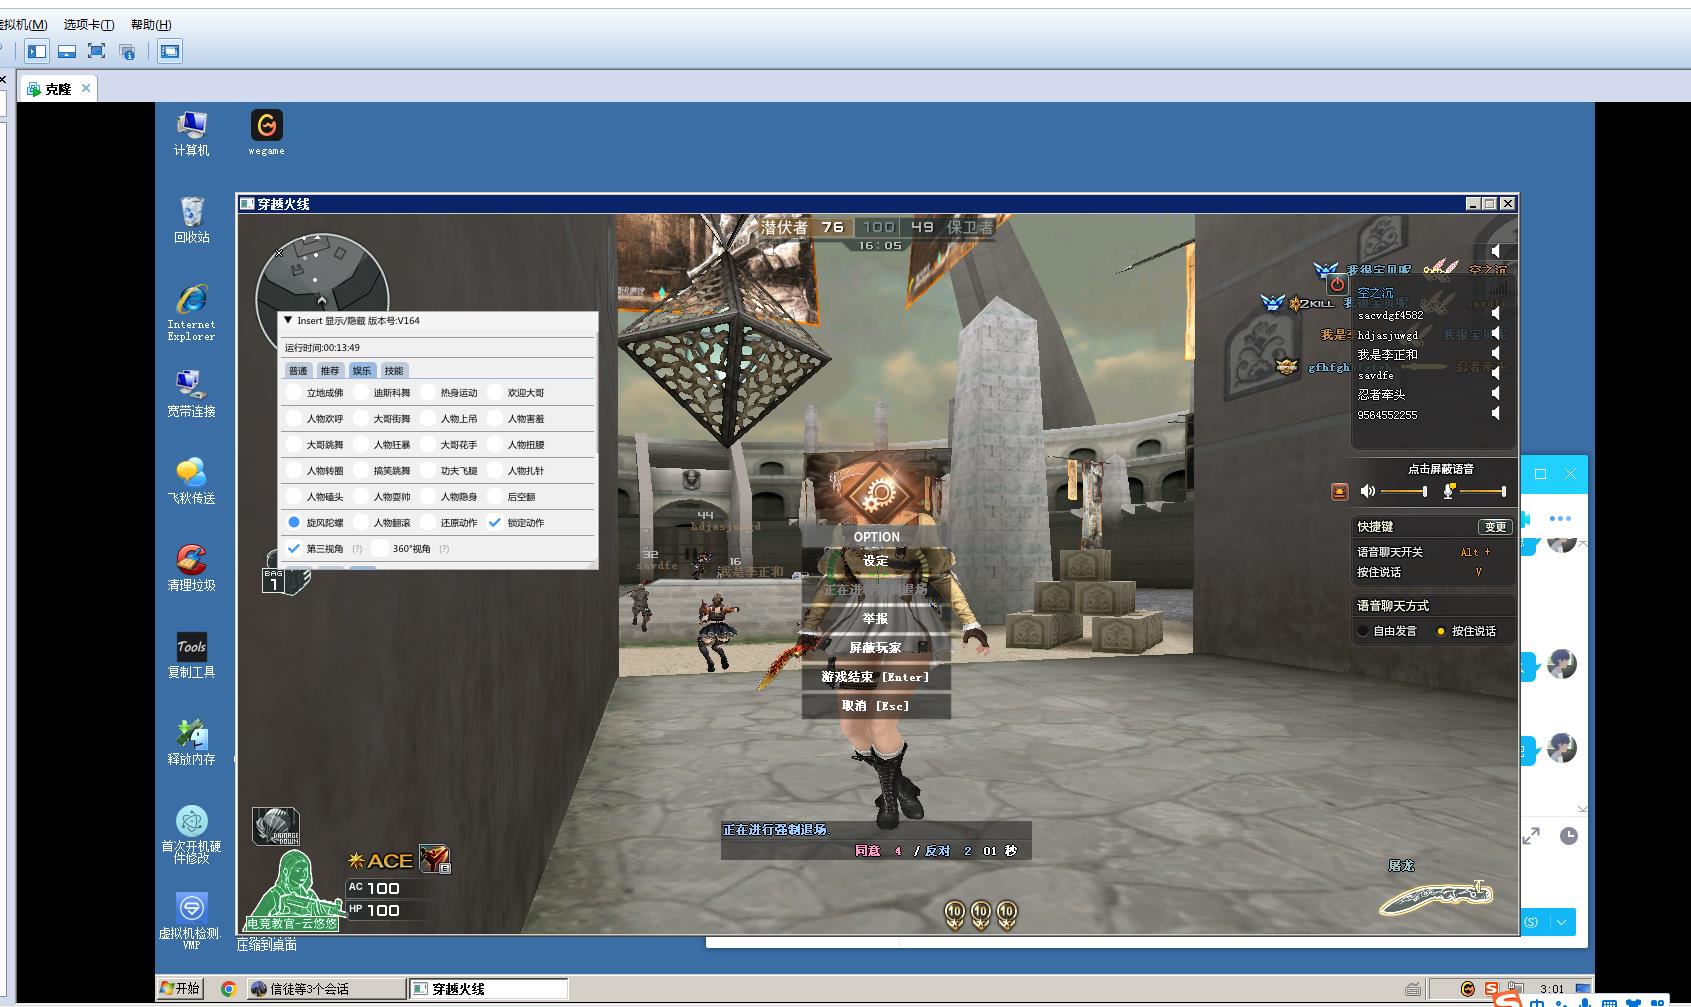Click the 开始 Start button
Image resolution: width=1691 pixels, height=1007 pixels.
point(180,989)
